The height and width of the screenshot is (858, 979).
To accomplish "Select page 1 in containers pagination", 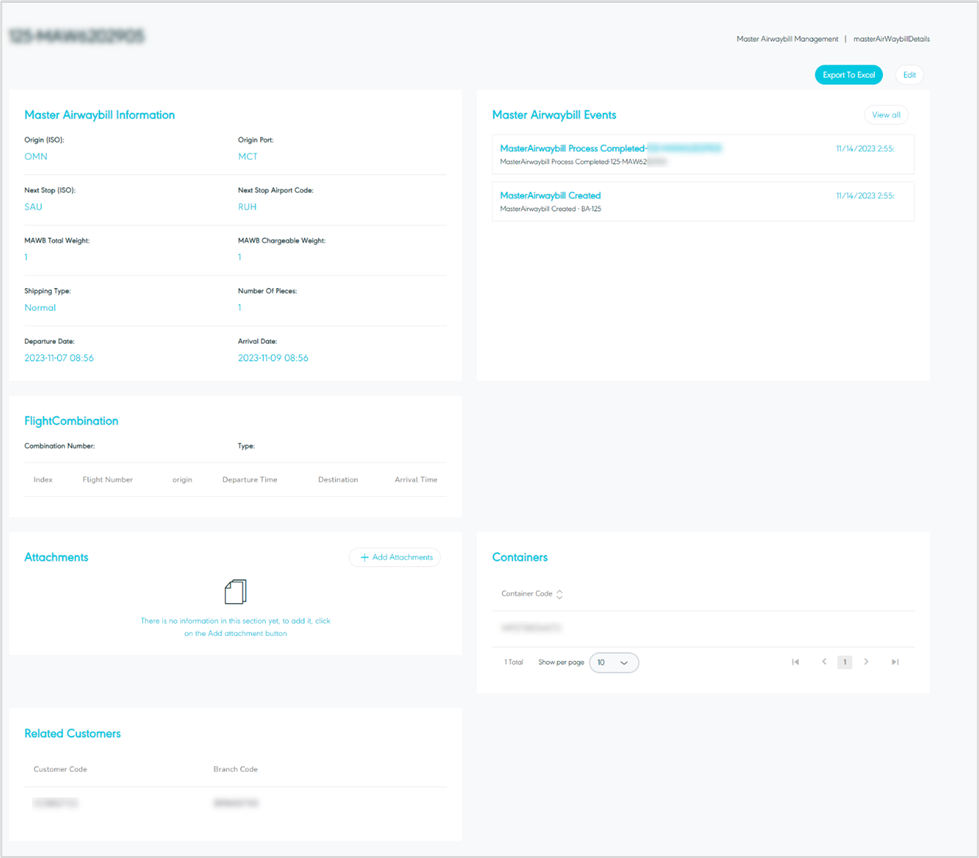I will click(844, 662).
